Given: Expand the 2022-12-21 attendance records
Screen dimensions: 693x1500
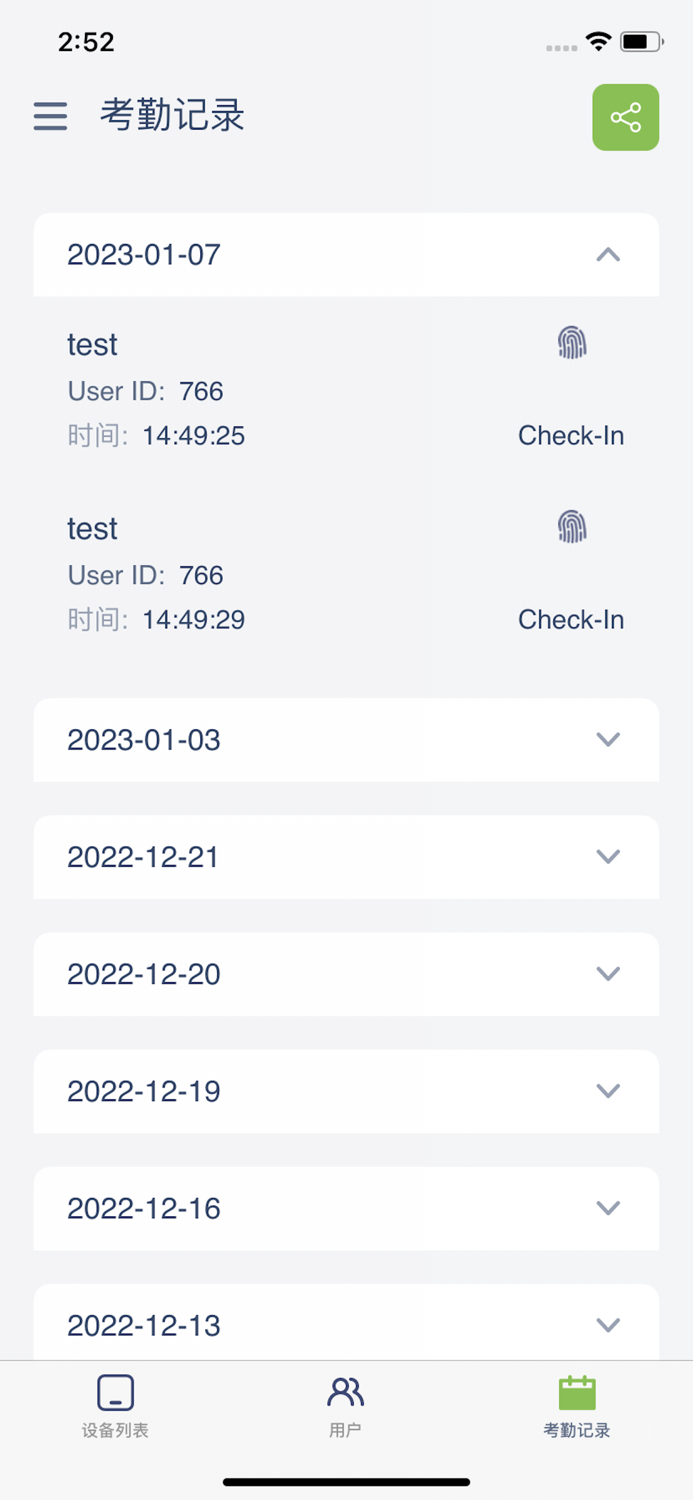Looking at the screenshot, I should tap(608, 857).
